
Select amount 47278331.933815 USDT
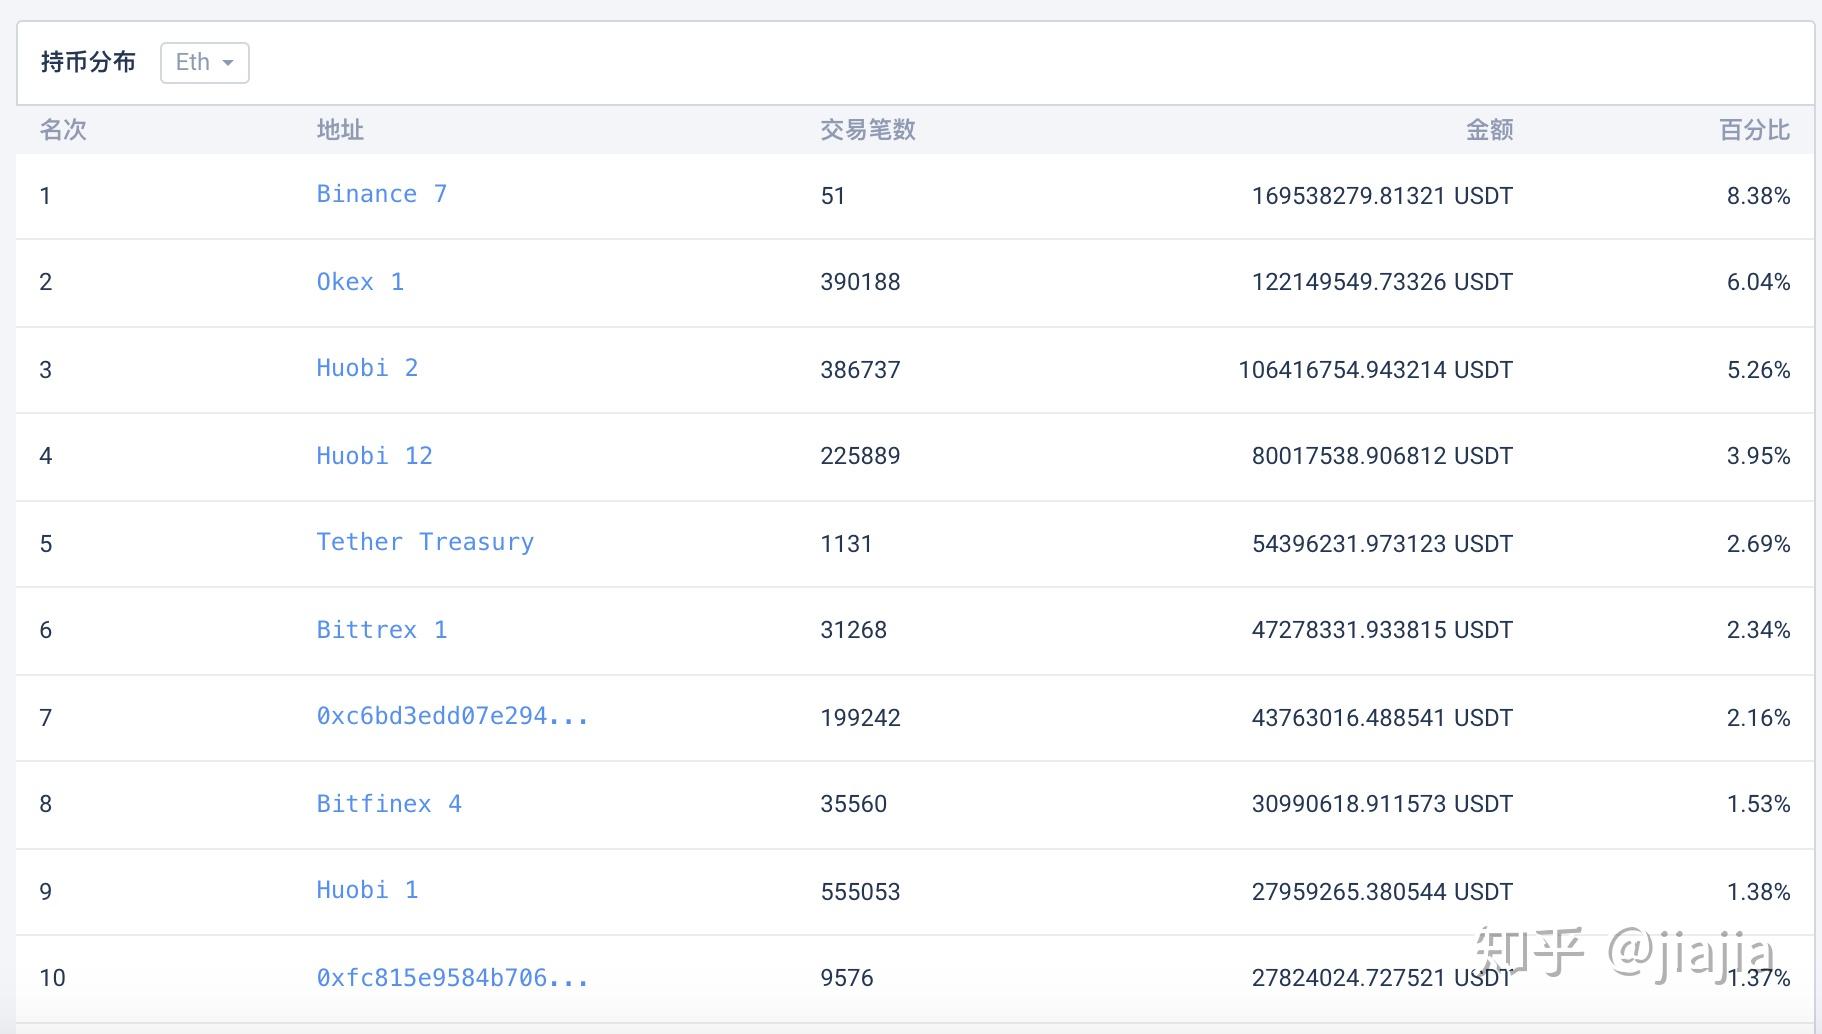pos(1382,630)
